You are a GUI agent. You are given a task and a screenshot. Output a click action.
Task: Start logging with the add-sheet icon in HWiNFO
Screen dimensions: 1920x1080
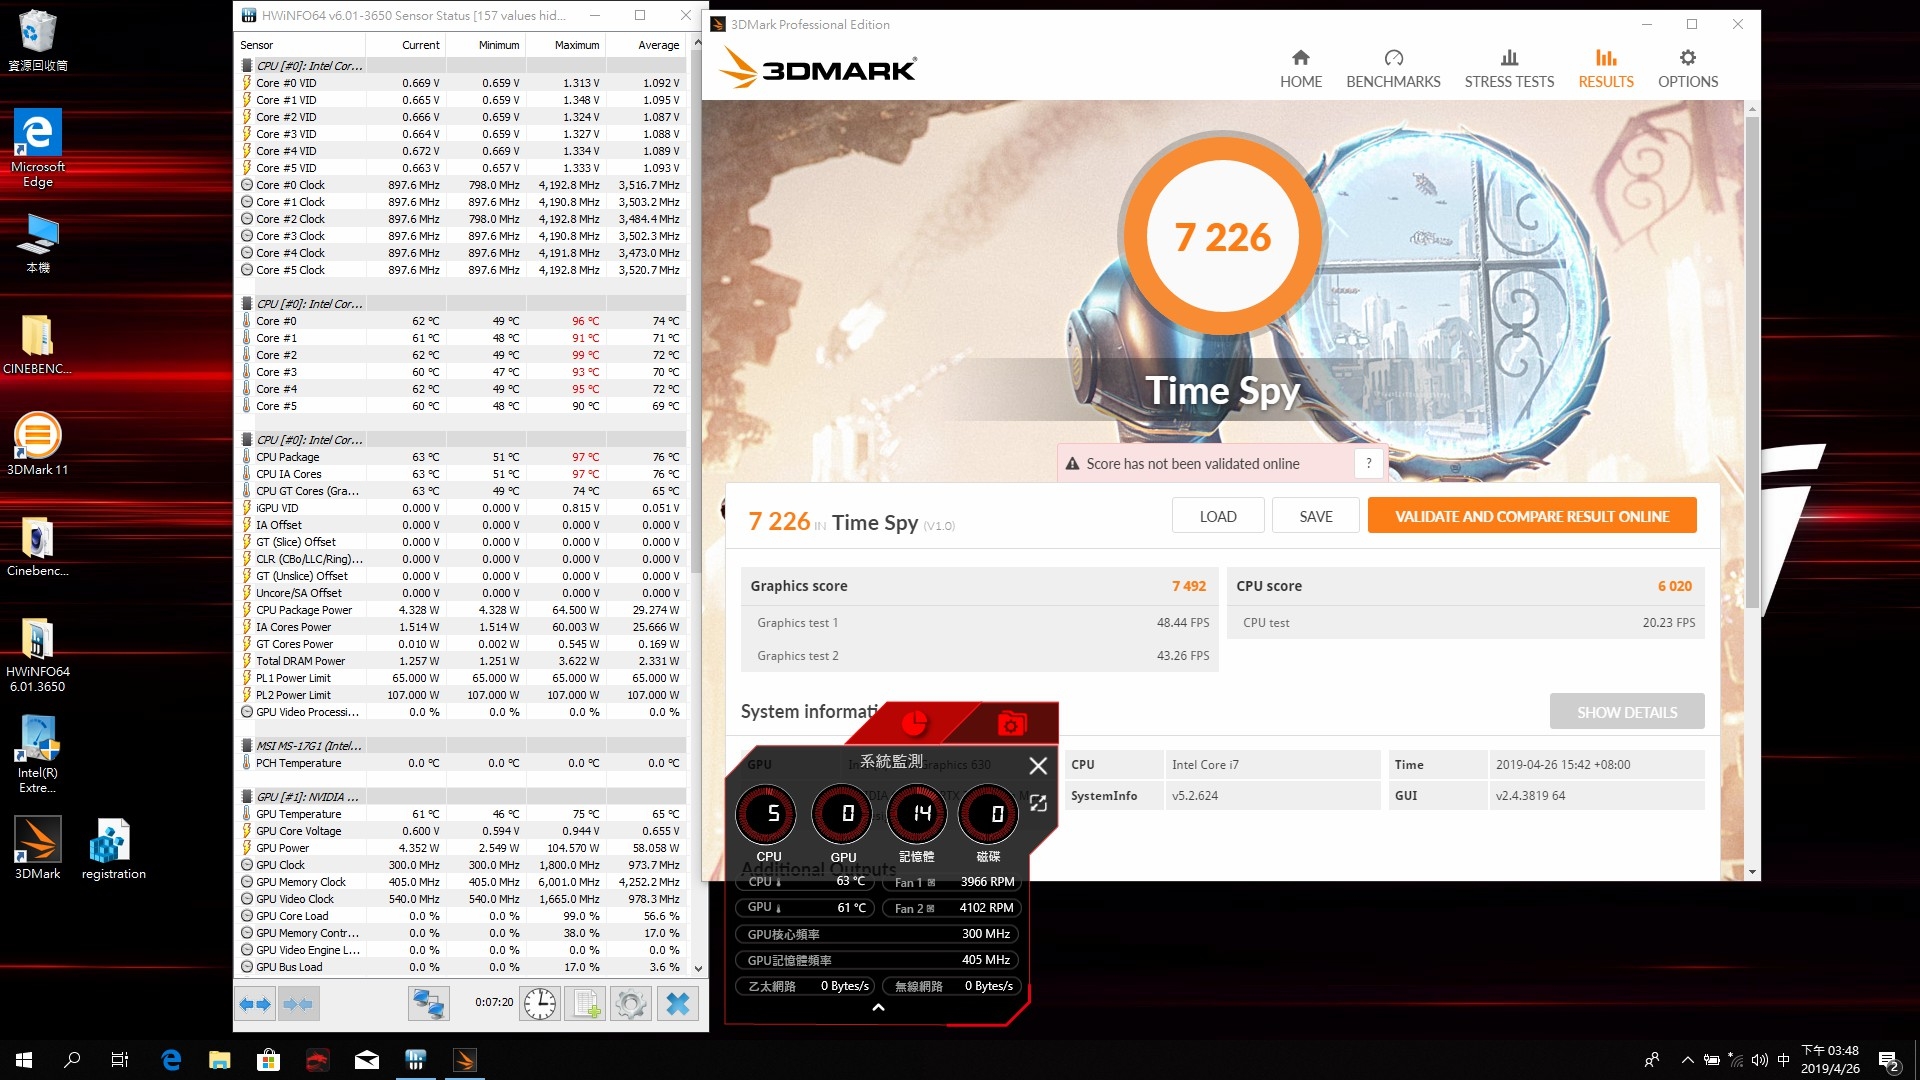pyautogui.click(x=585, y=1003)
